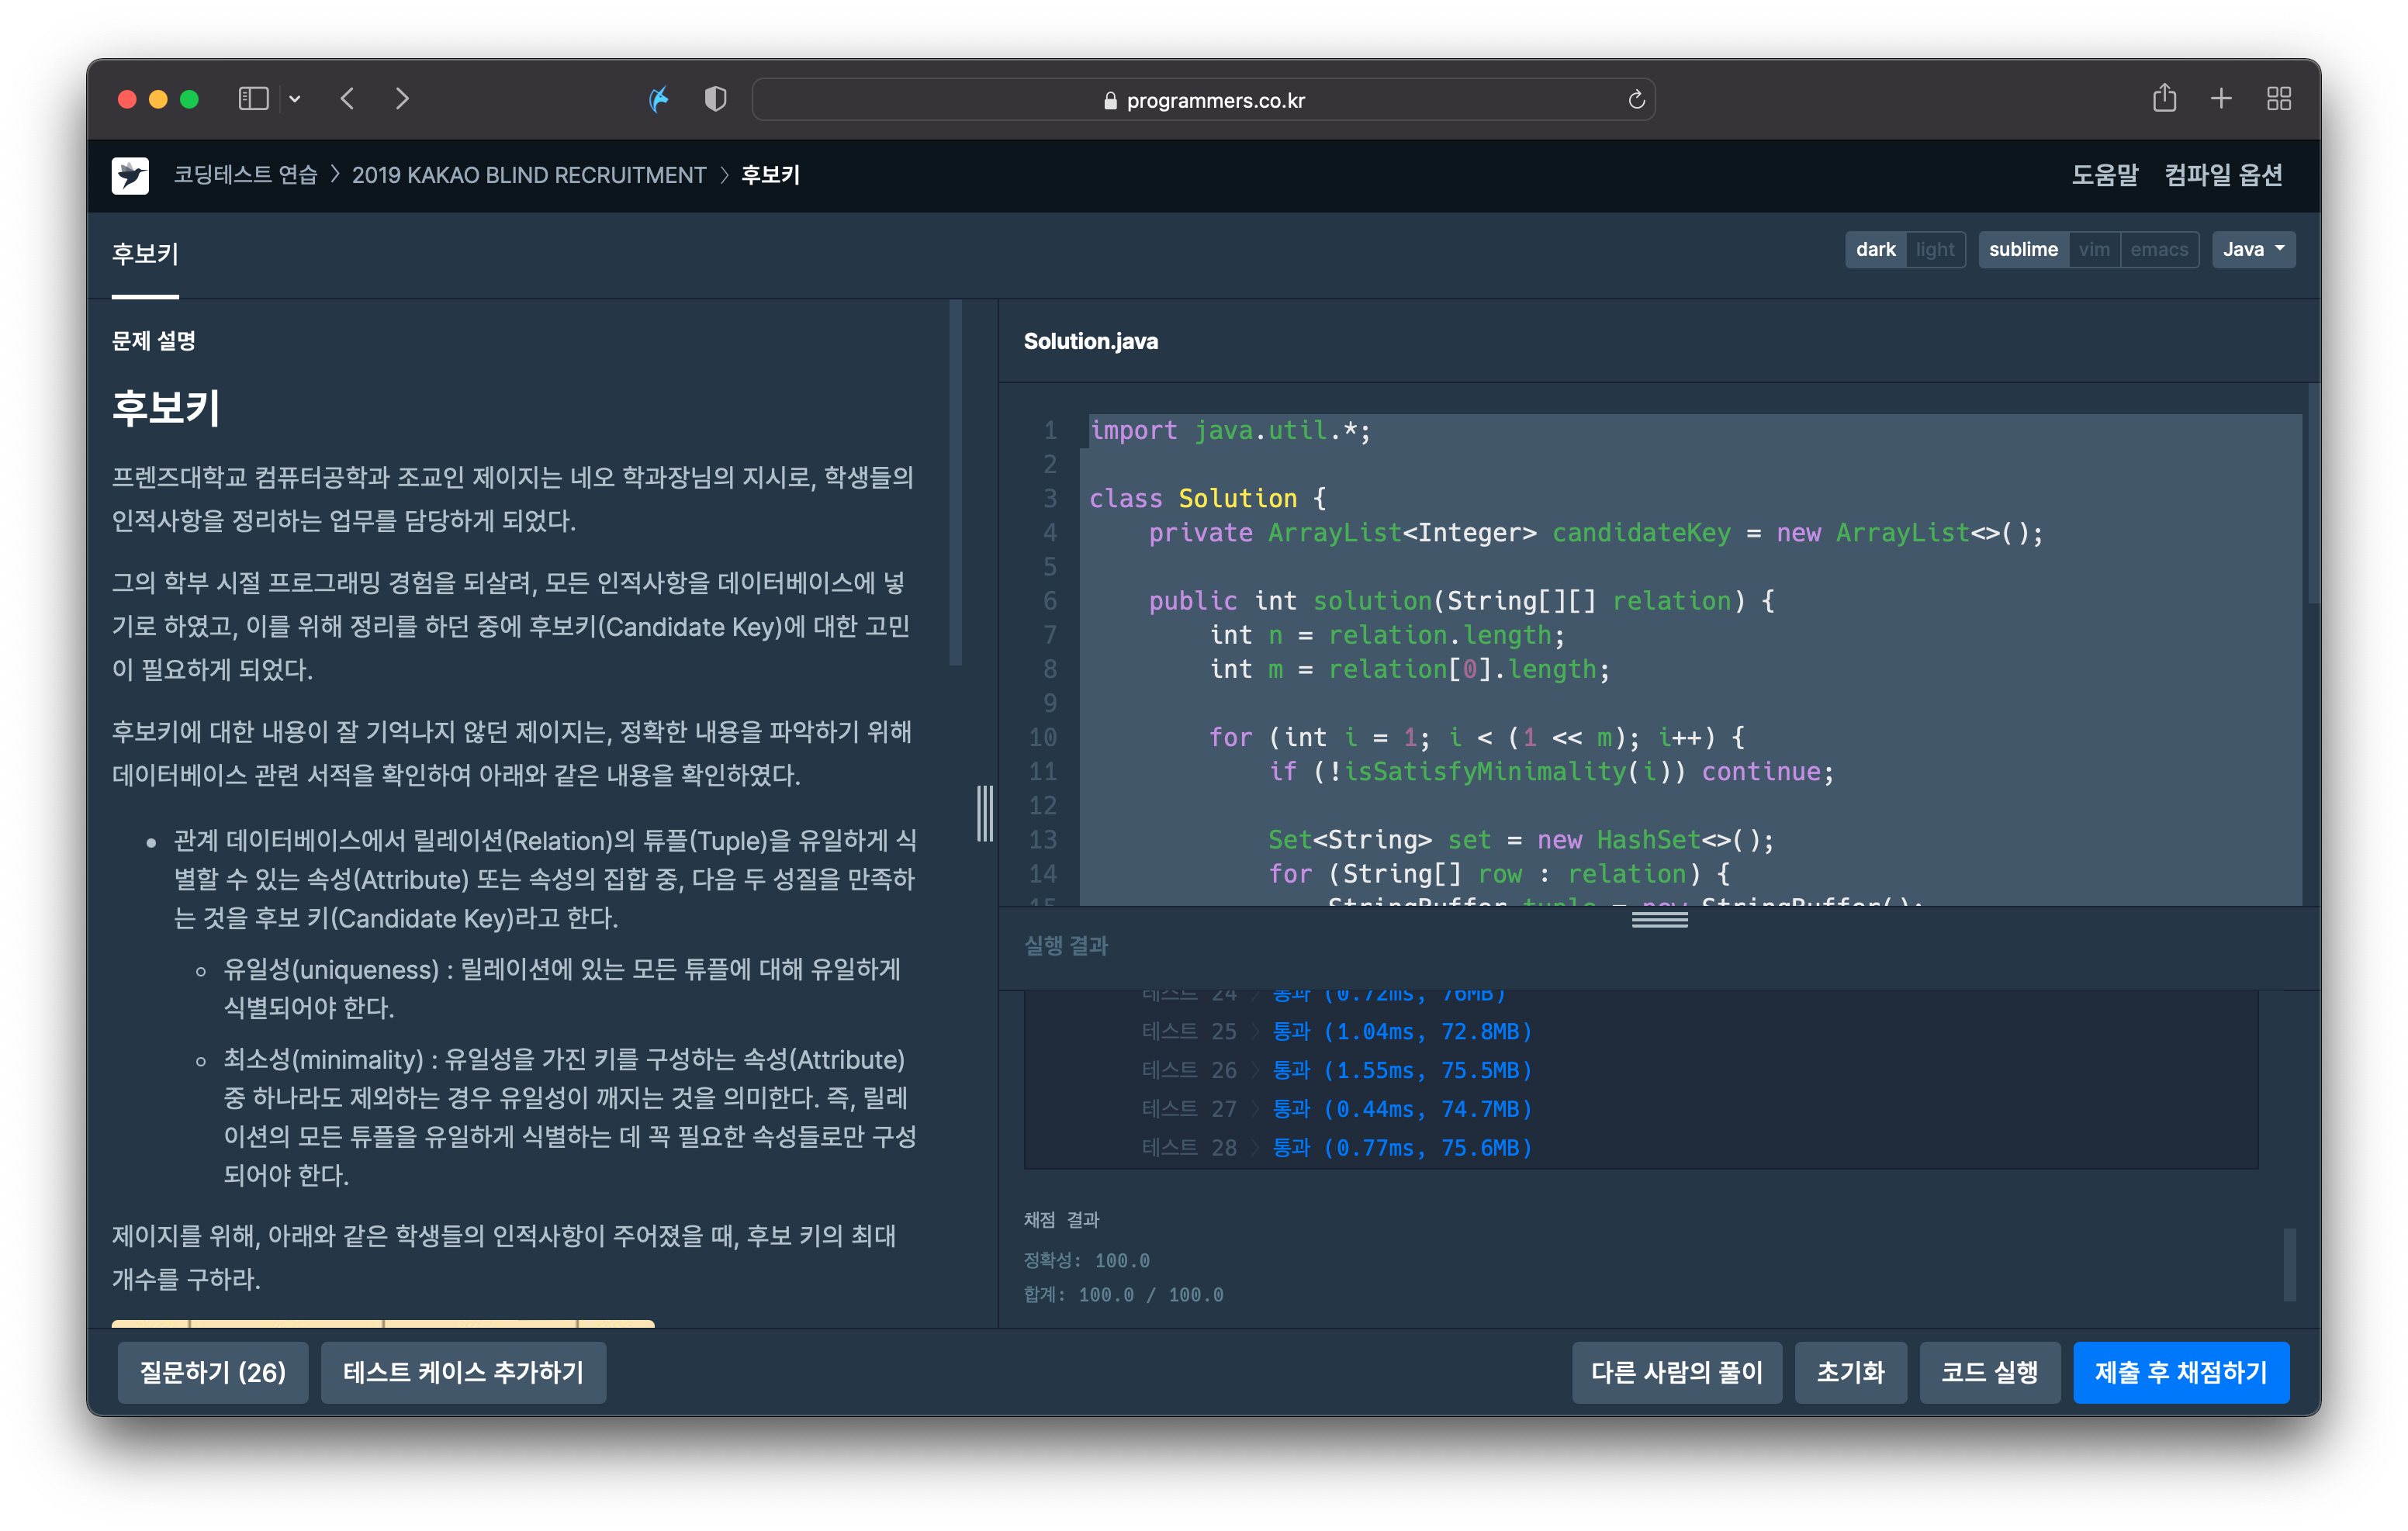
Task: Go back with the browser arrow
Action: 347,99
